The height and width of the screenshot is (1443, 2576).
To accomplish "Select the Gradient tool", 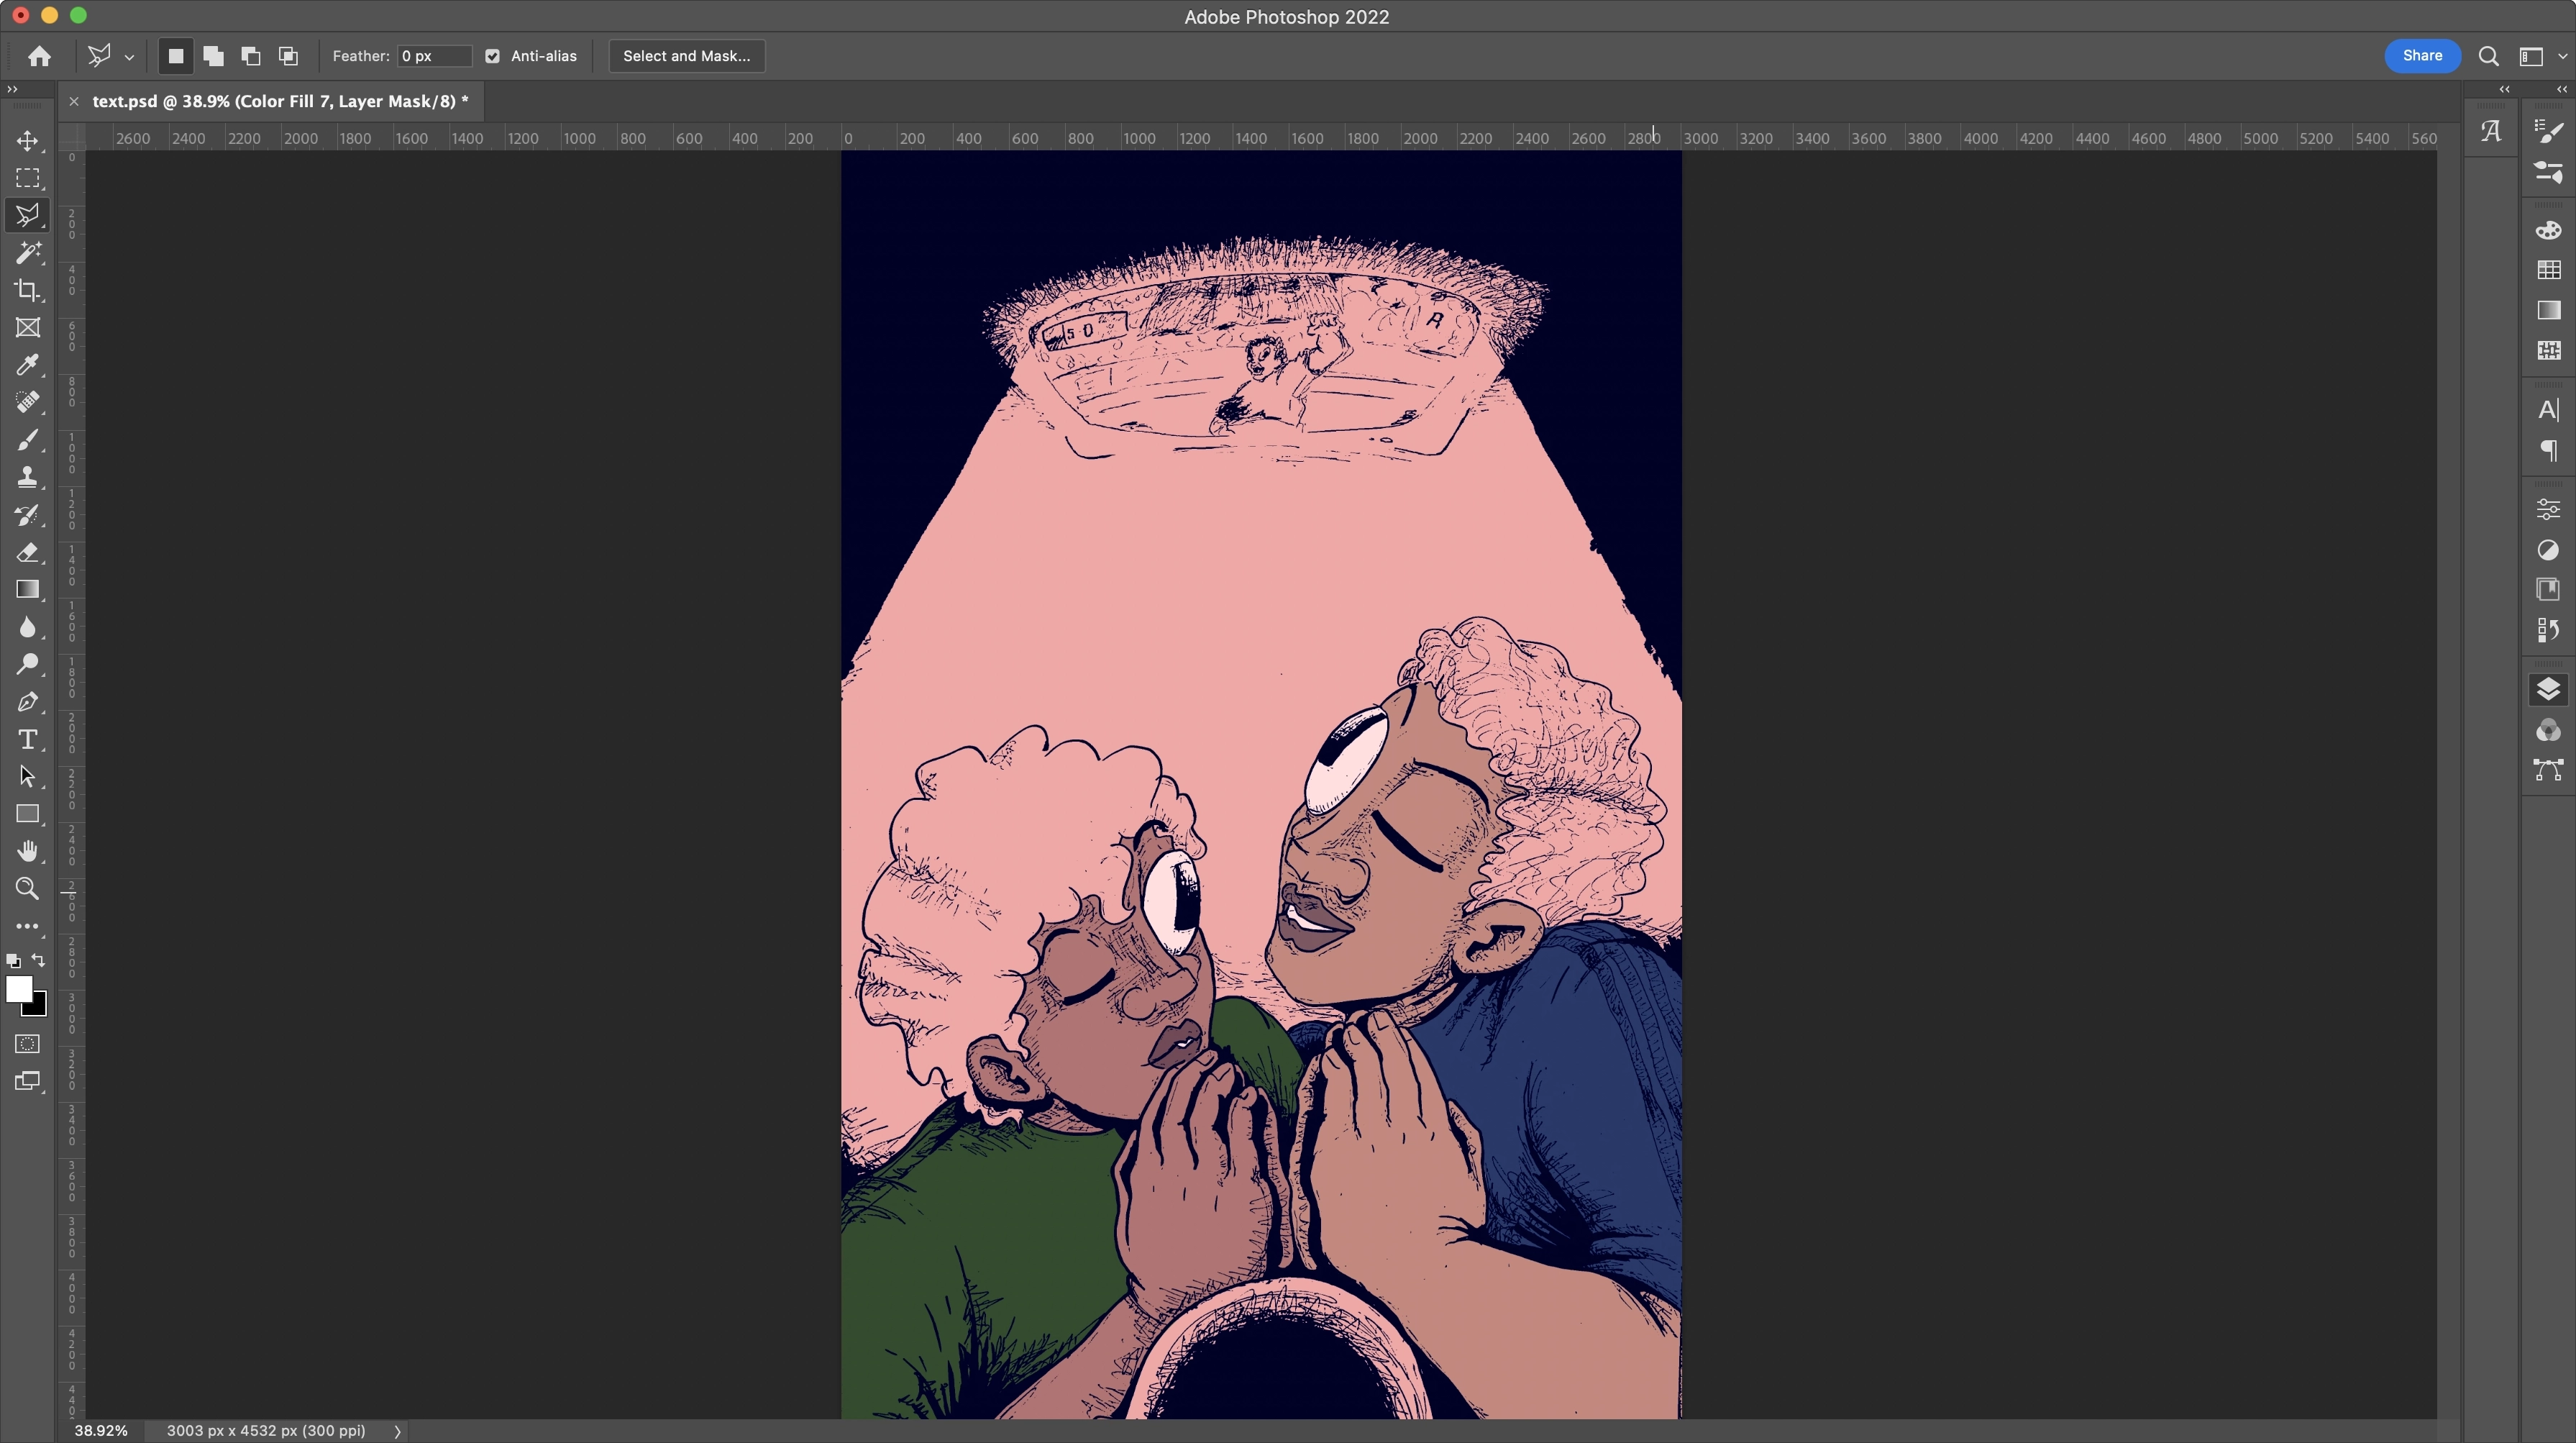I will [28, 590].
